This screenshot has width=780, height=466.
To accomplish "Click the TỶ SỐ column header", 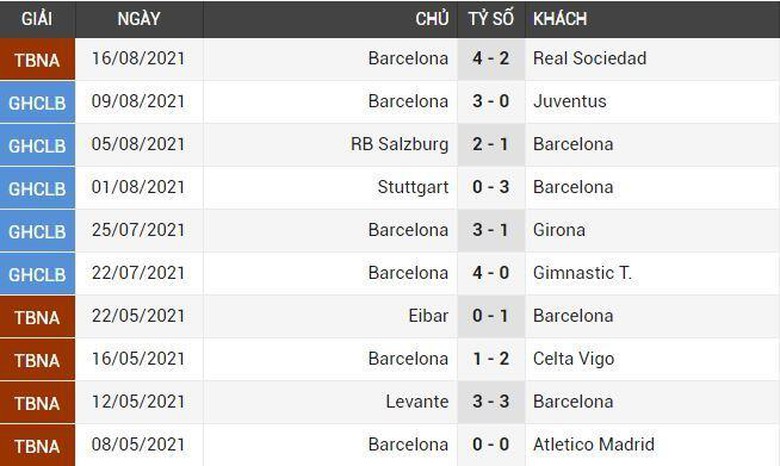I will pos(491,19).
